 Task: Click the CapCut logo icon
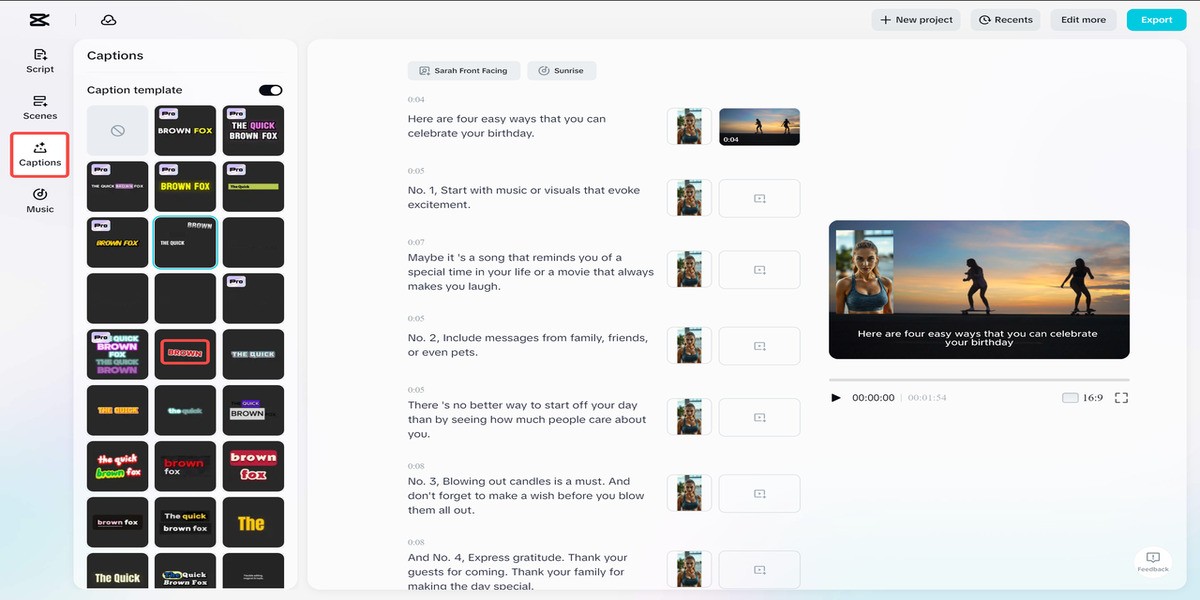pyautogui.click(x=39, y=20)
